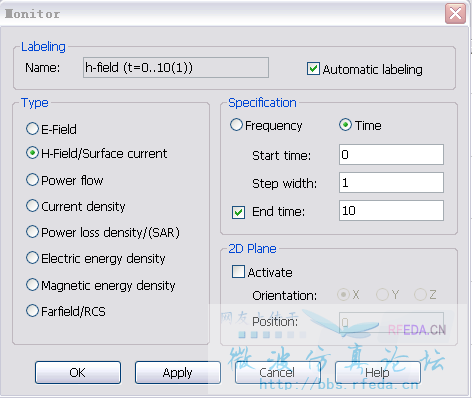
Task: Cancel the Monitor dialog
Action: 278,373
